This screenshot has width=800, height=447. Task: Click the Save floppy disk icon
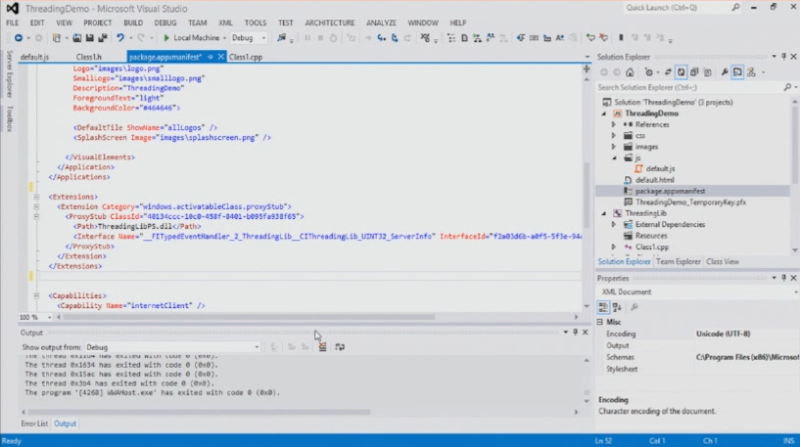point(89,38)
